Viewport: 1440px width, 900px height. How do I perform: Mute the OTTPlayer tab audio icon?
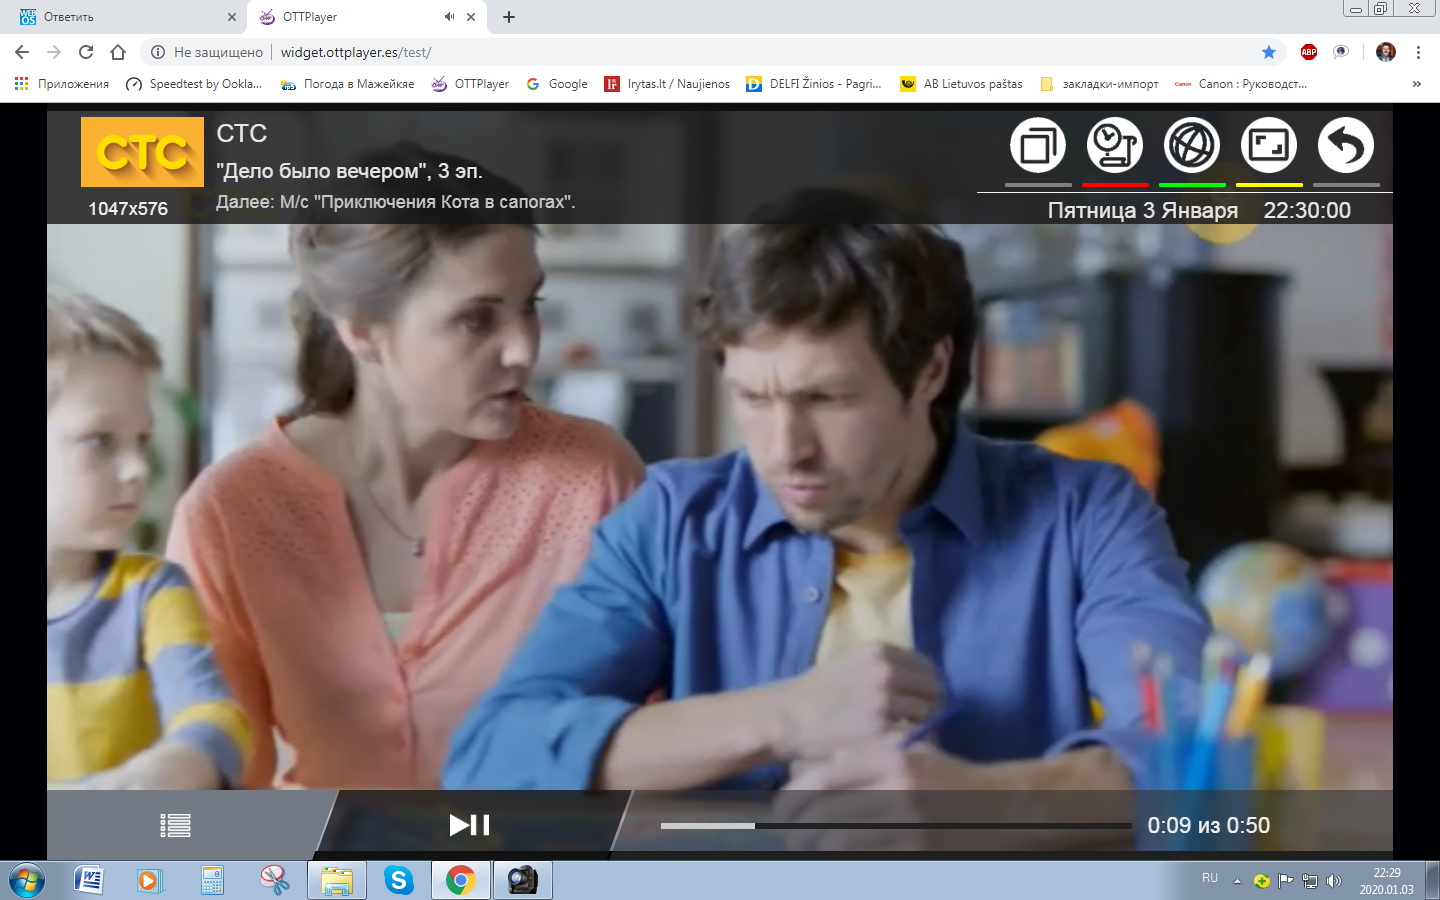click(x=449, y=17)
